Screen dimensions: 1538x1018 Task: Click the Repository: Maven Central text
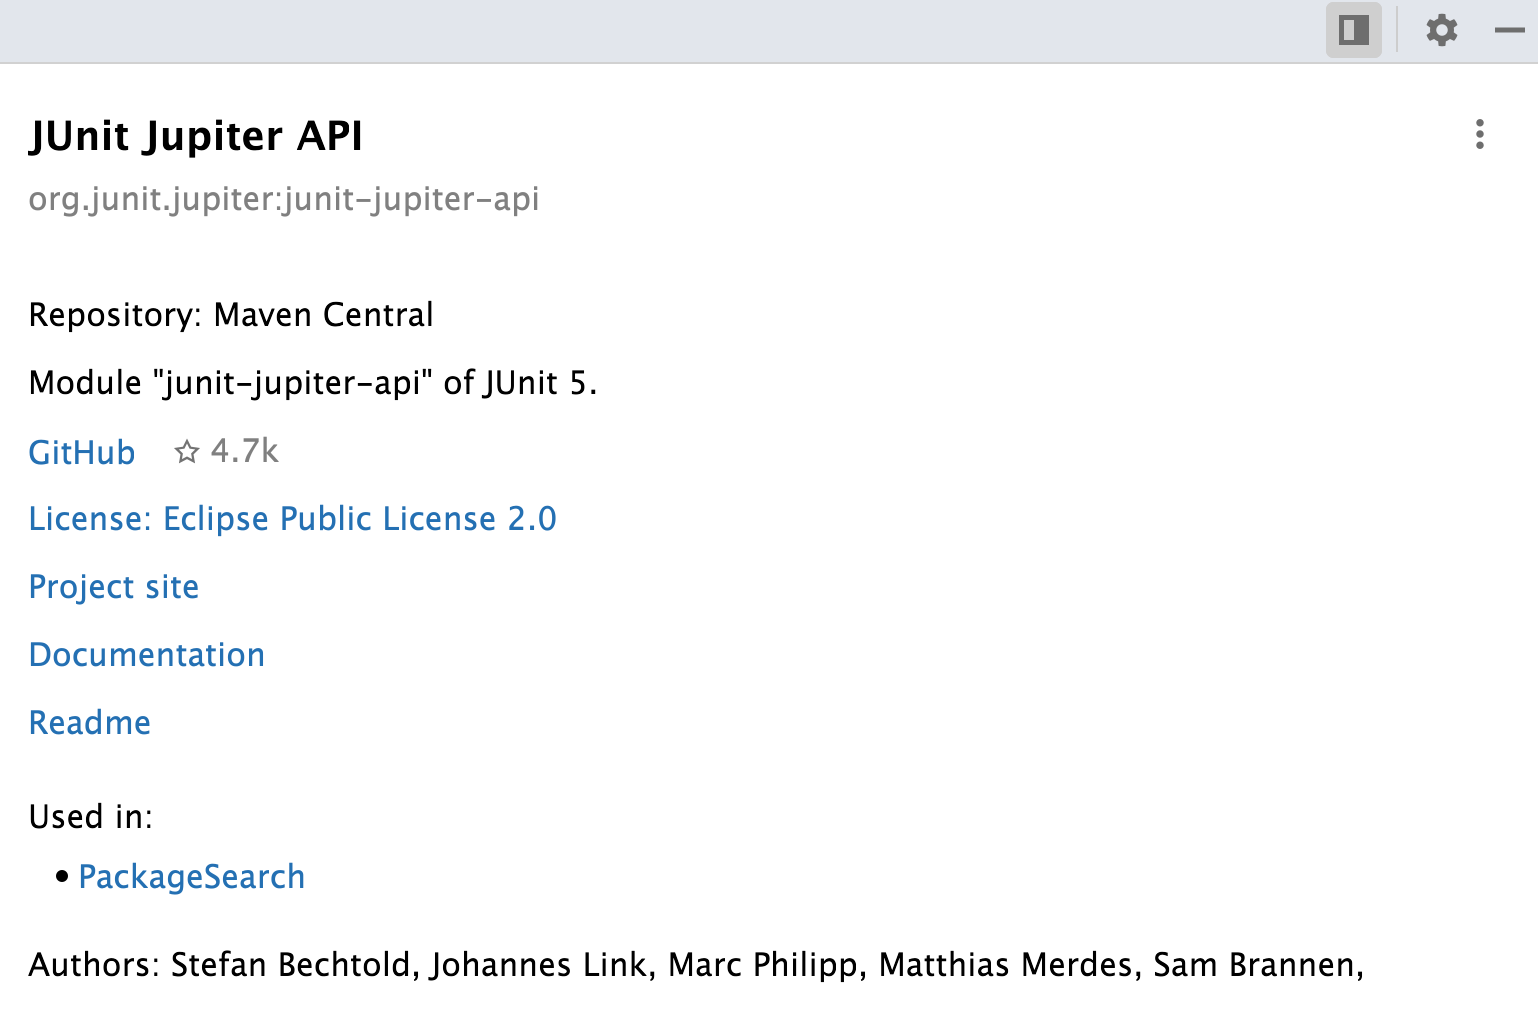pyautogui.click(x=231, y=315)
